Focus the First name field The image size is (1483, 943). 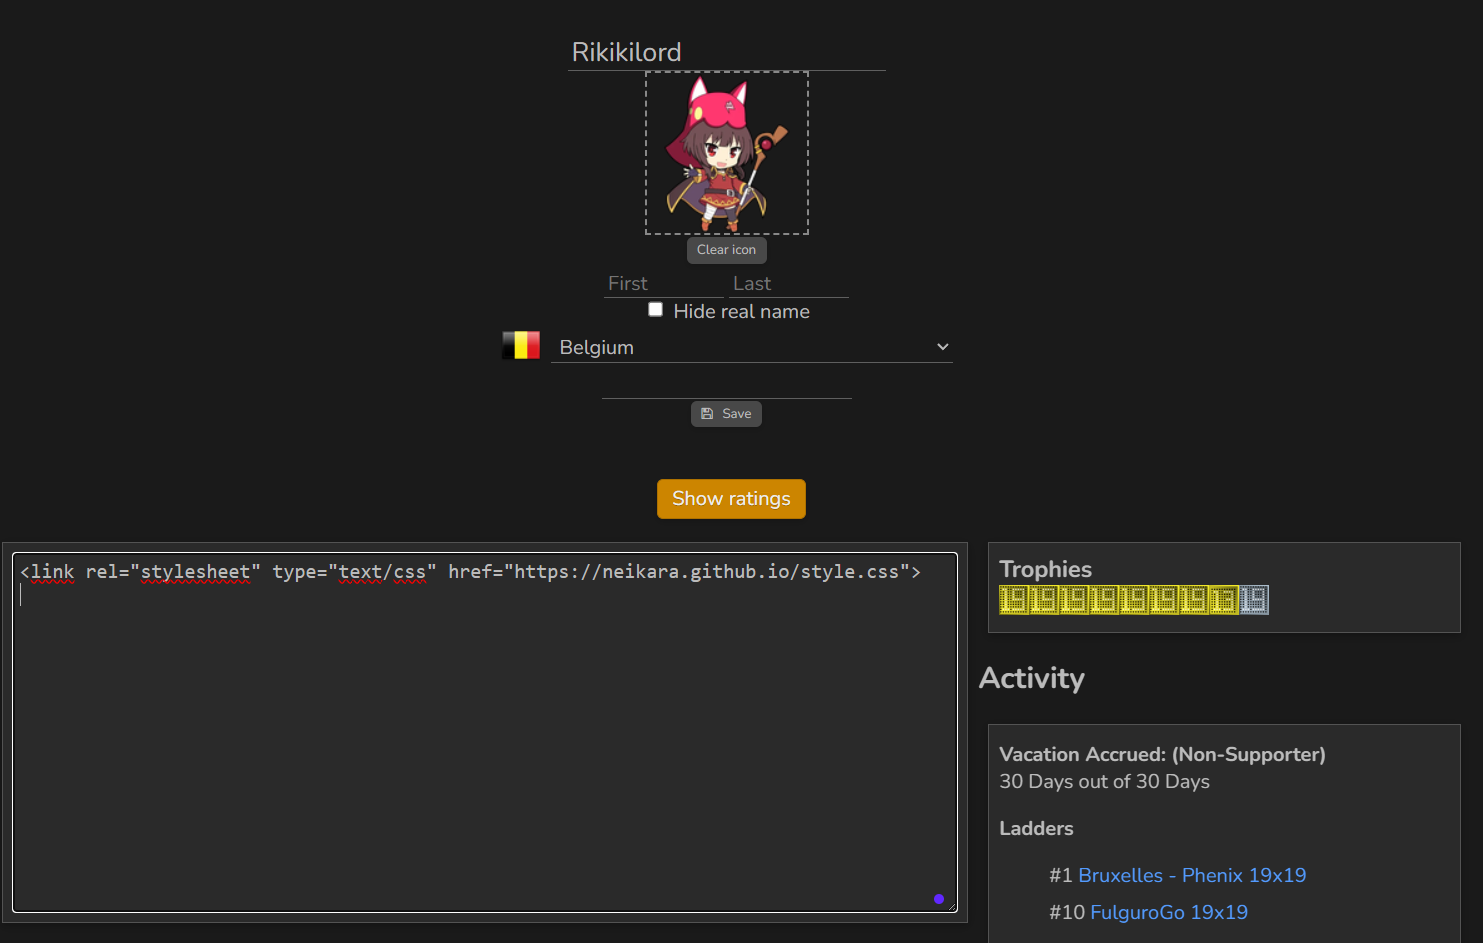point(662,284)
